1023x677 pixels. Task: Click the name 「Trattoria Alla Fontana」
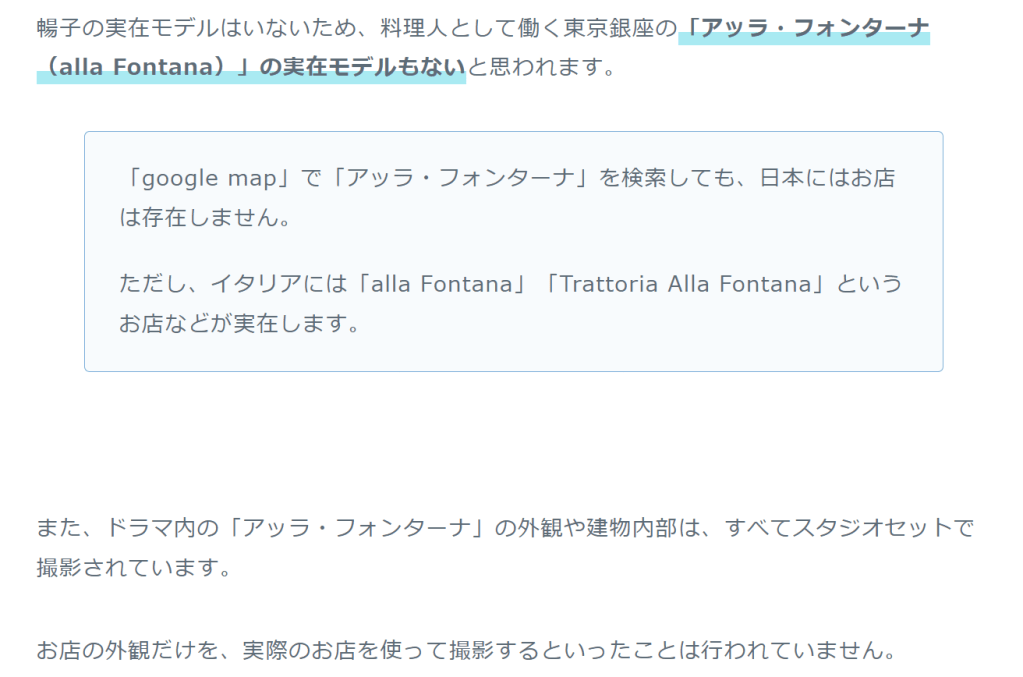tap(684, 284)
